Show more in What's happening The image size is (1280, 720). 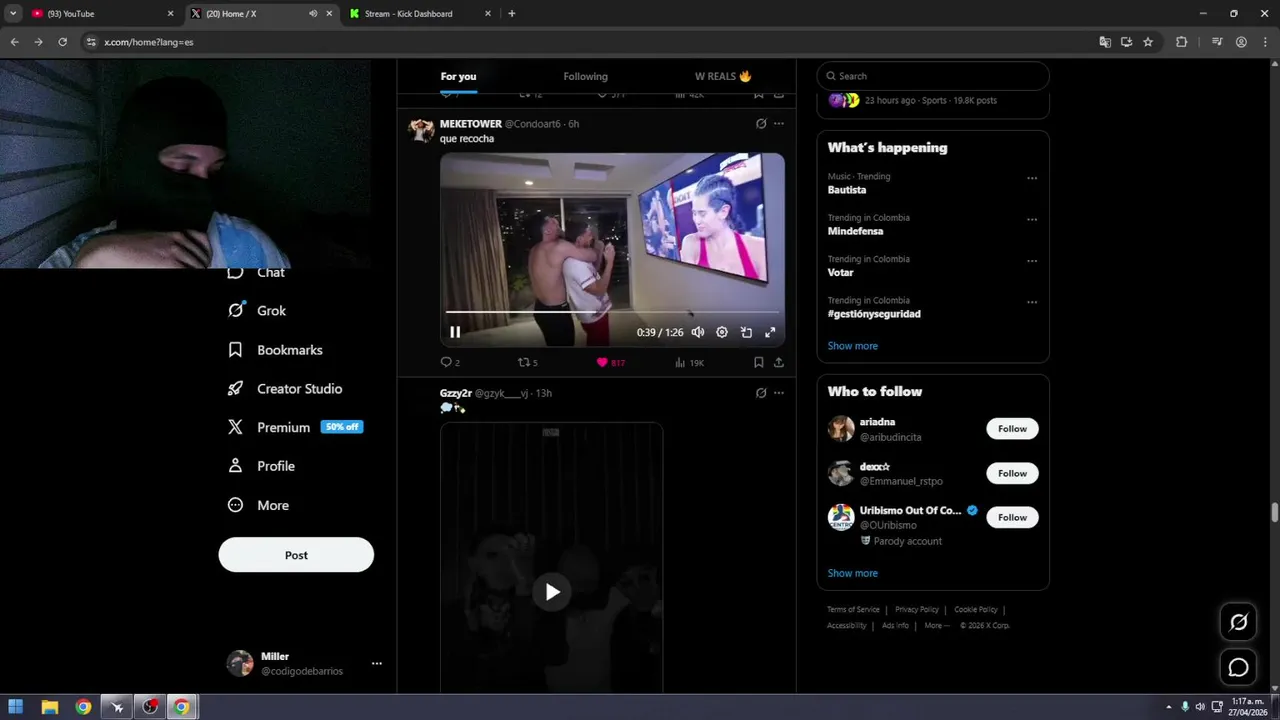[x=852, y=346]
